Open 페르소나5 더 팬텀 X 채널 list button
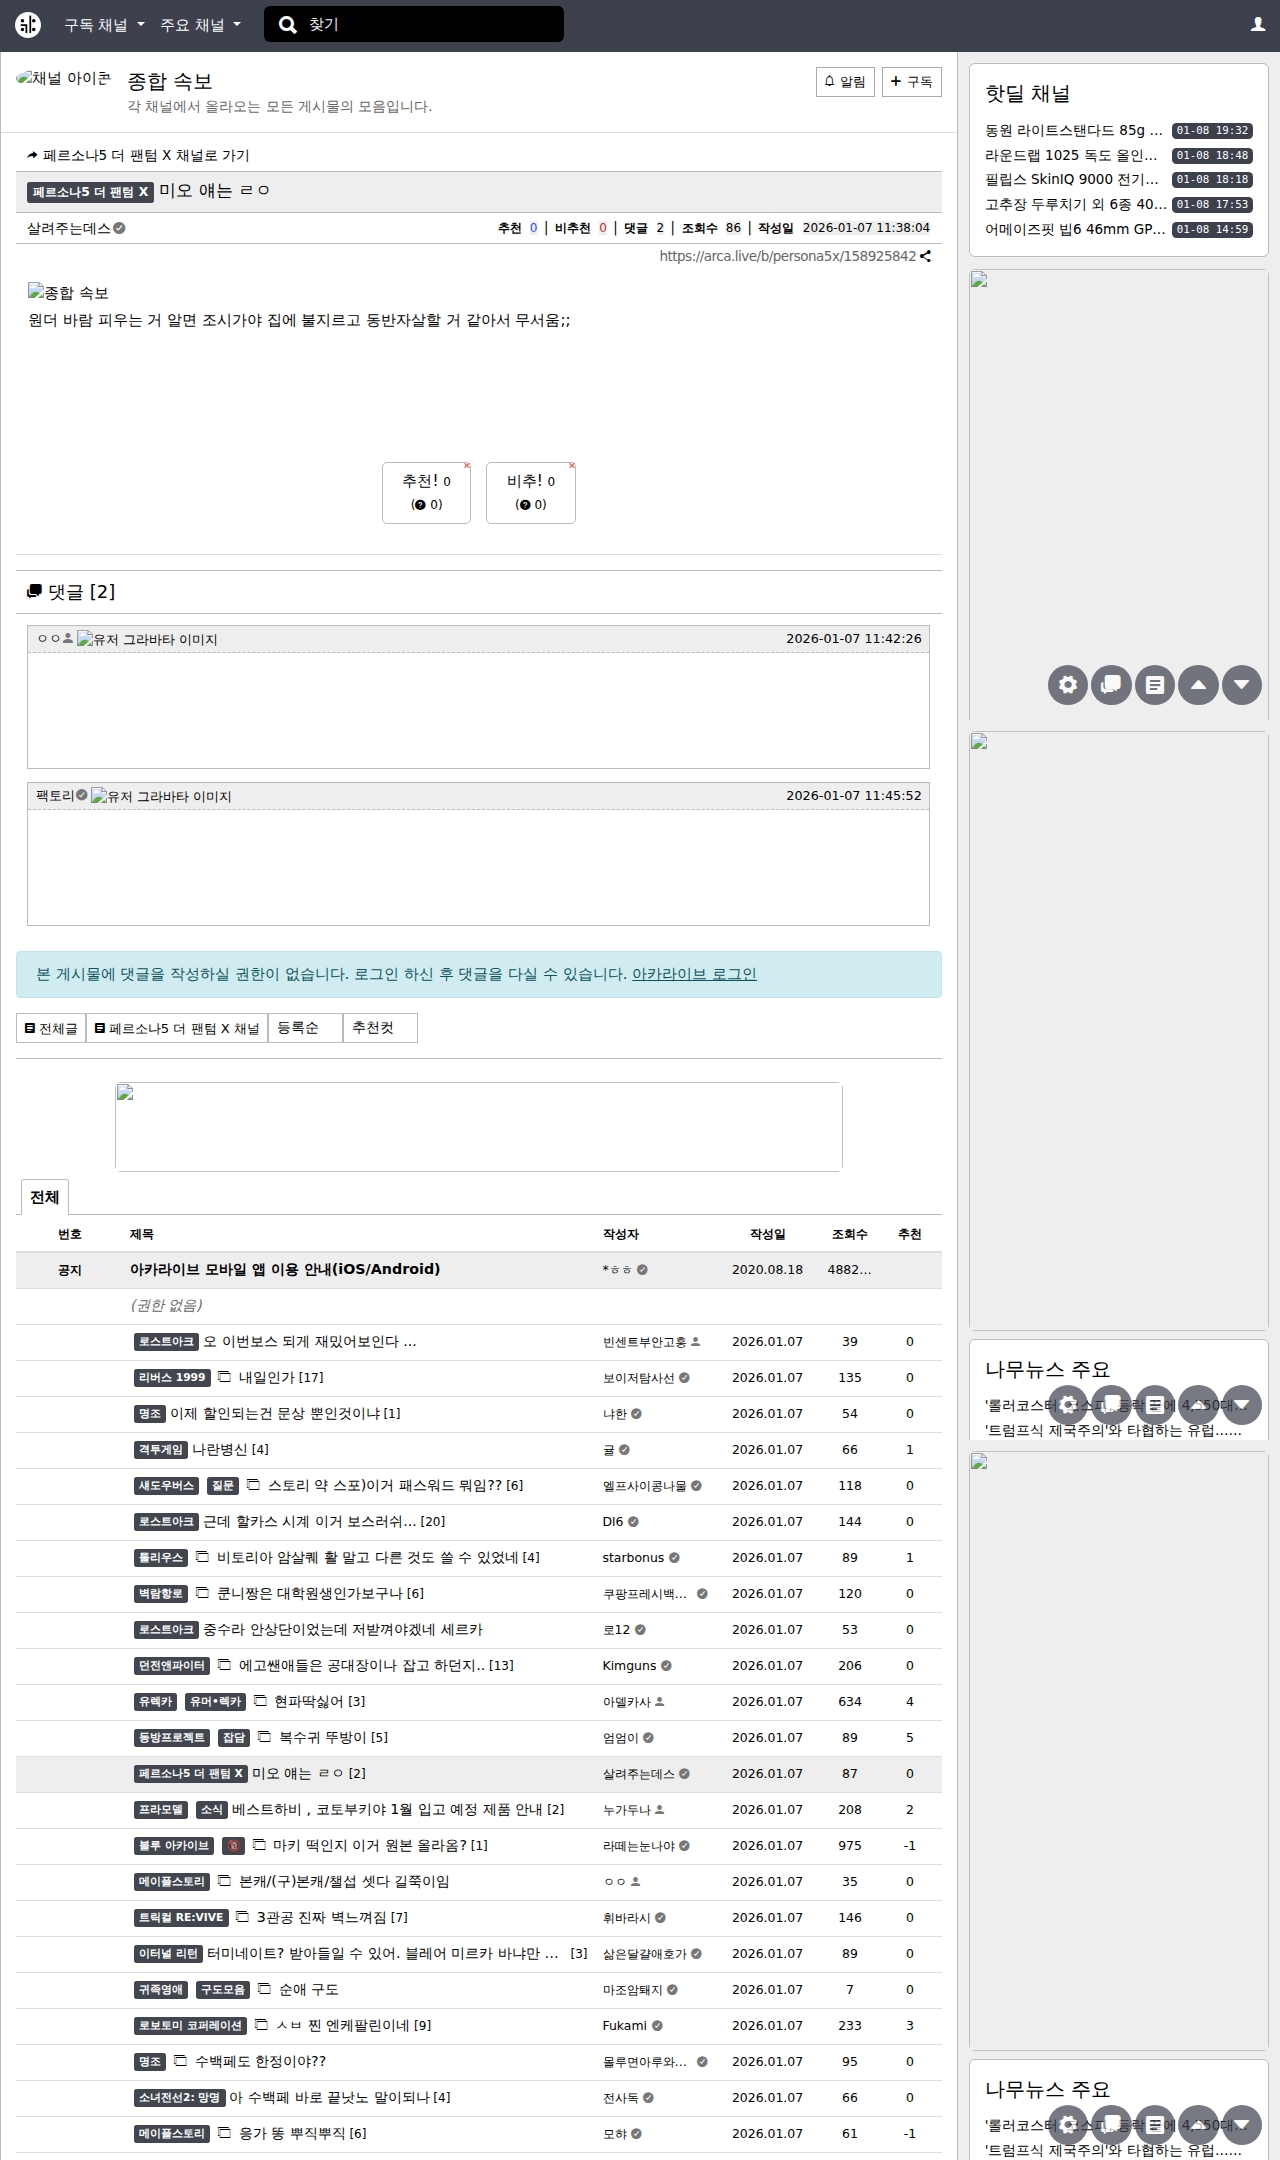The image size is (1280, 2160). 177,1028
